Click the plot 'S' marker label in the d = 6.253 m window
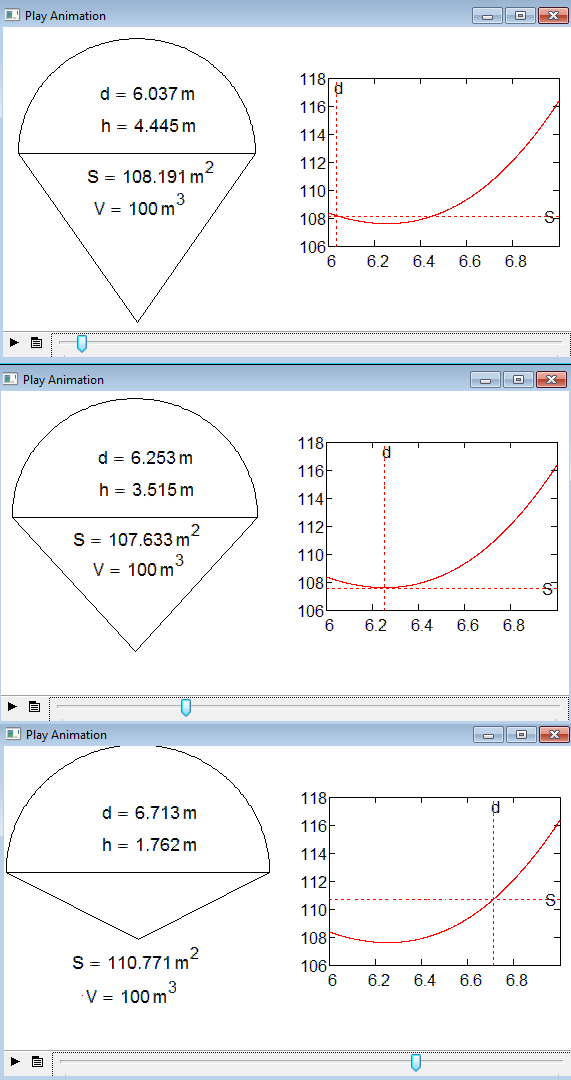571x1080 pixels. (547, 589)
